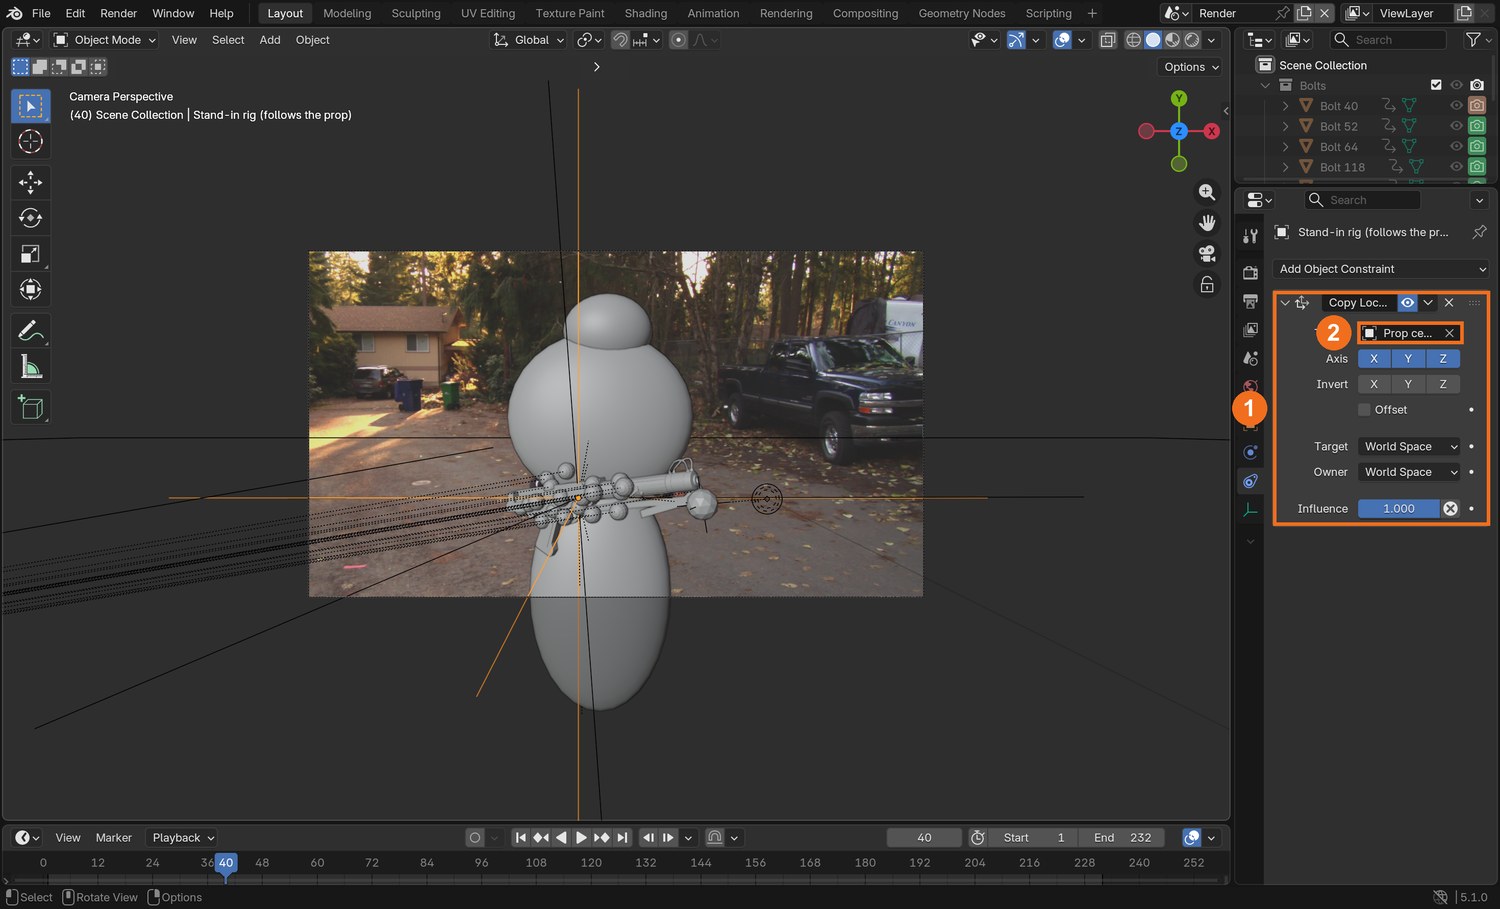Image resolution: width=1500 pixels, height=909 pixels.
Task: Choose the Measure tool
Action: tap(31, 367)
